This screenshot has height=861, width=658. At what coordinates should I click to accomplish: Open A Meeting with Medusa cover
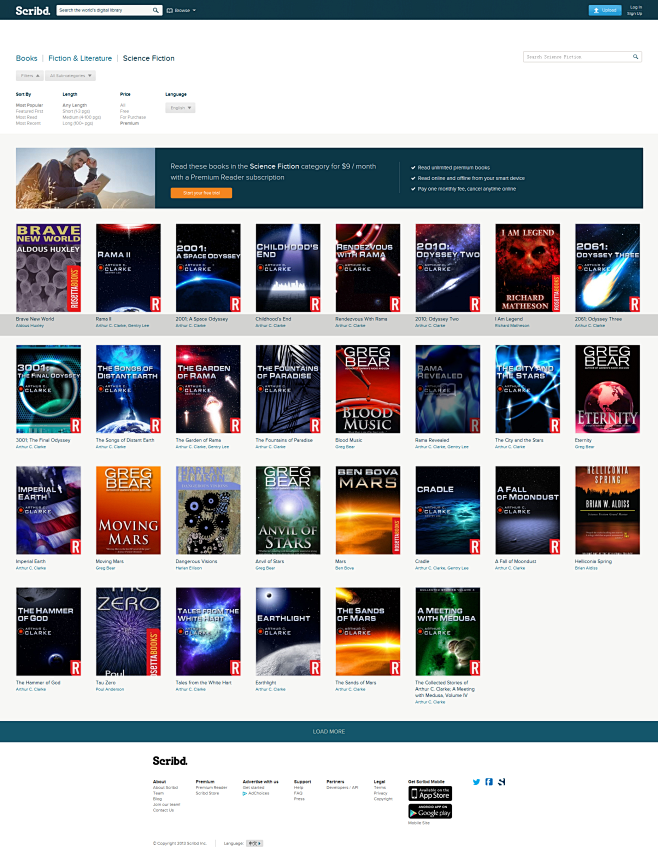tap(448, 632)
